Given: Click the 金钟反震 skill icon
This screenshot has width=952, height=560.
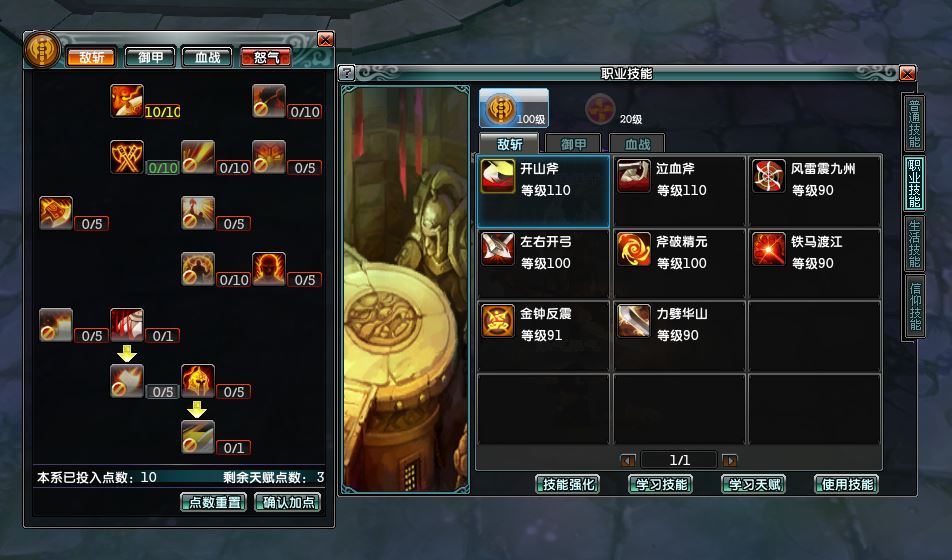Looking at the screenshot, I should point(498,321).
